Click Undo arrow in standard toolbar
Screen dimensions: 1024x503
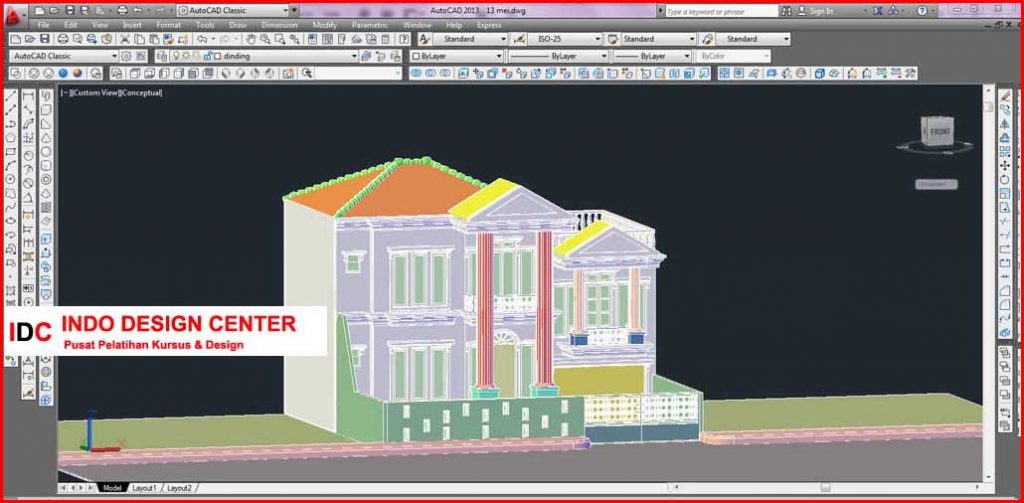pyautogui.click(x=201, y=39)
